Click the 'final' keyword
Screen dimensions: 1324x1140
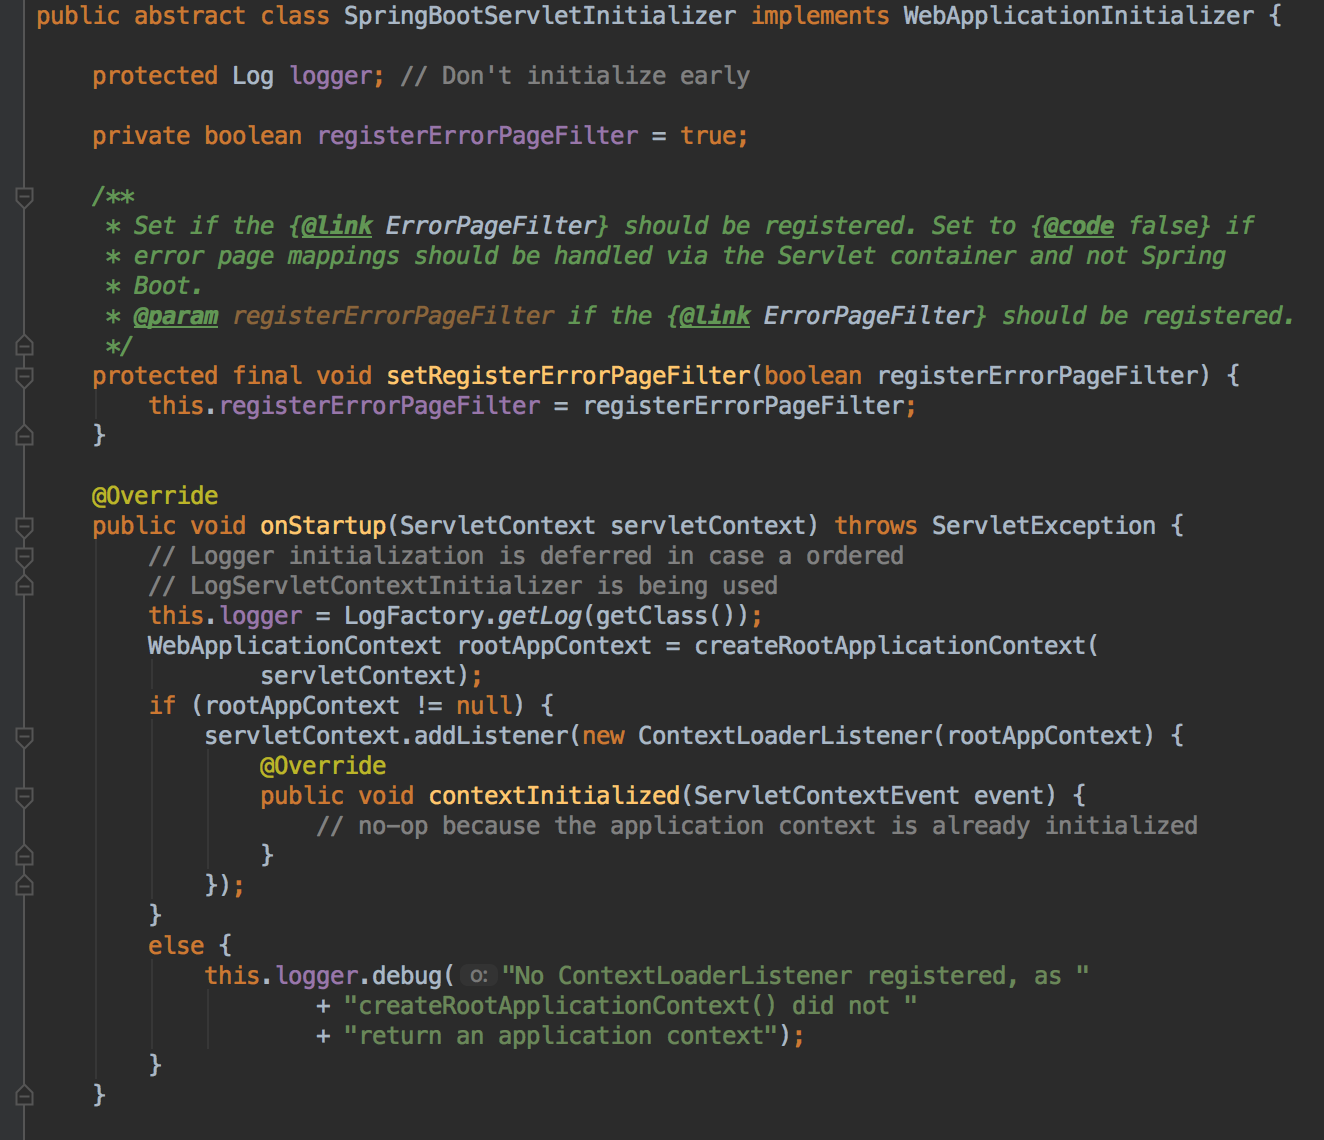pos(267,376)
